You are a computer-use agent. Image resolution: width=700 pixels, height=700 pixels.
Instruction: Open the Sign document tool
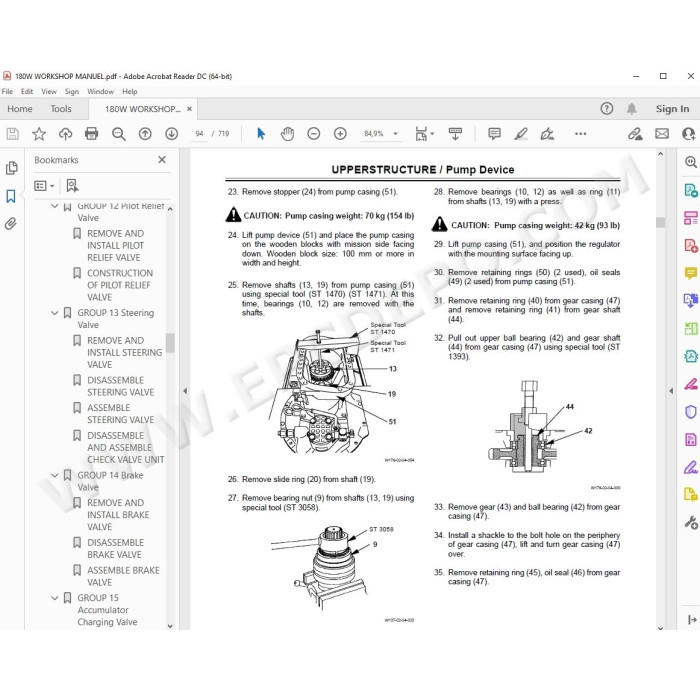547,133
